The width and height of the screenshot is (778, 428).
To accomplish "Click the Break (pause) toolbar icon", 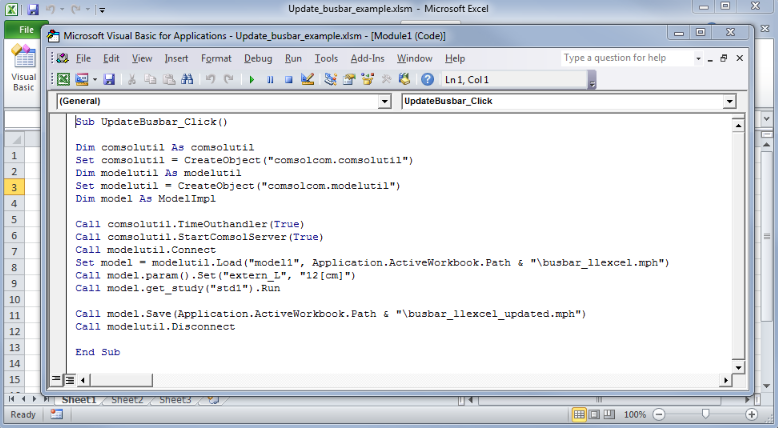I will click(x=270, y=79).
